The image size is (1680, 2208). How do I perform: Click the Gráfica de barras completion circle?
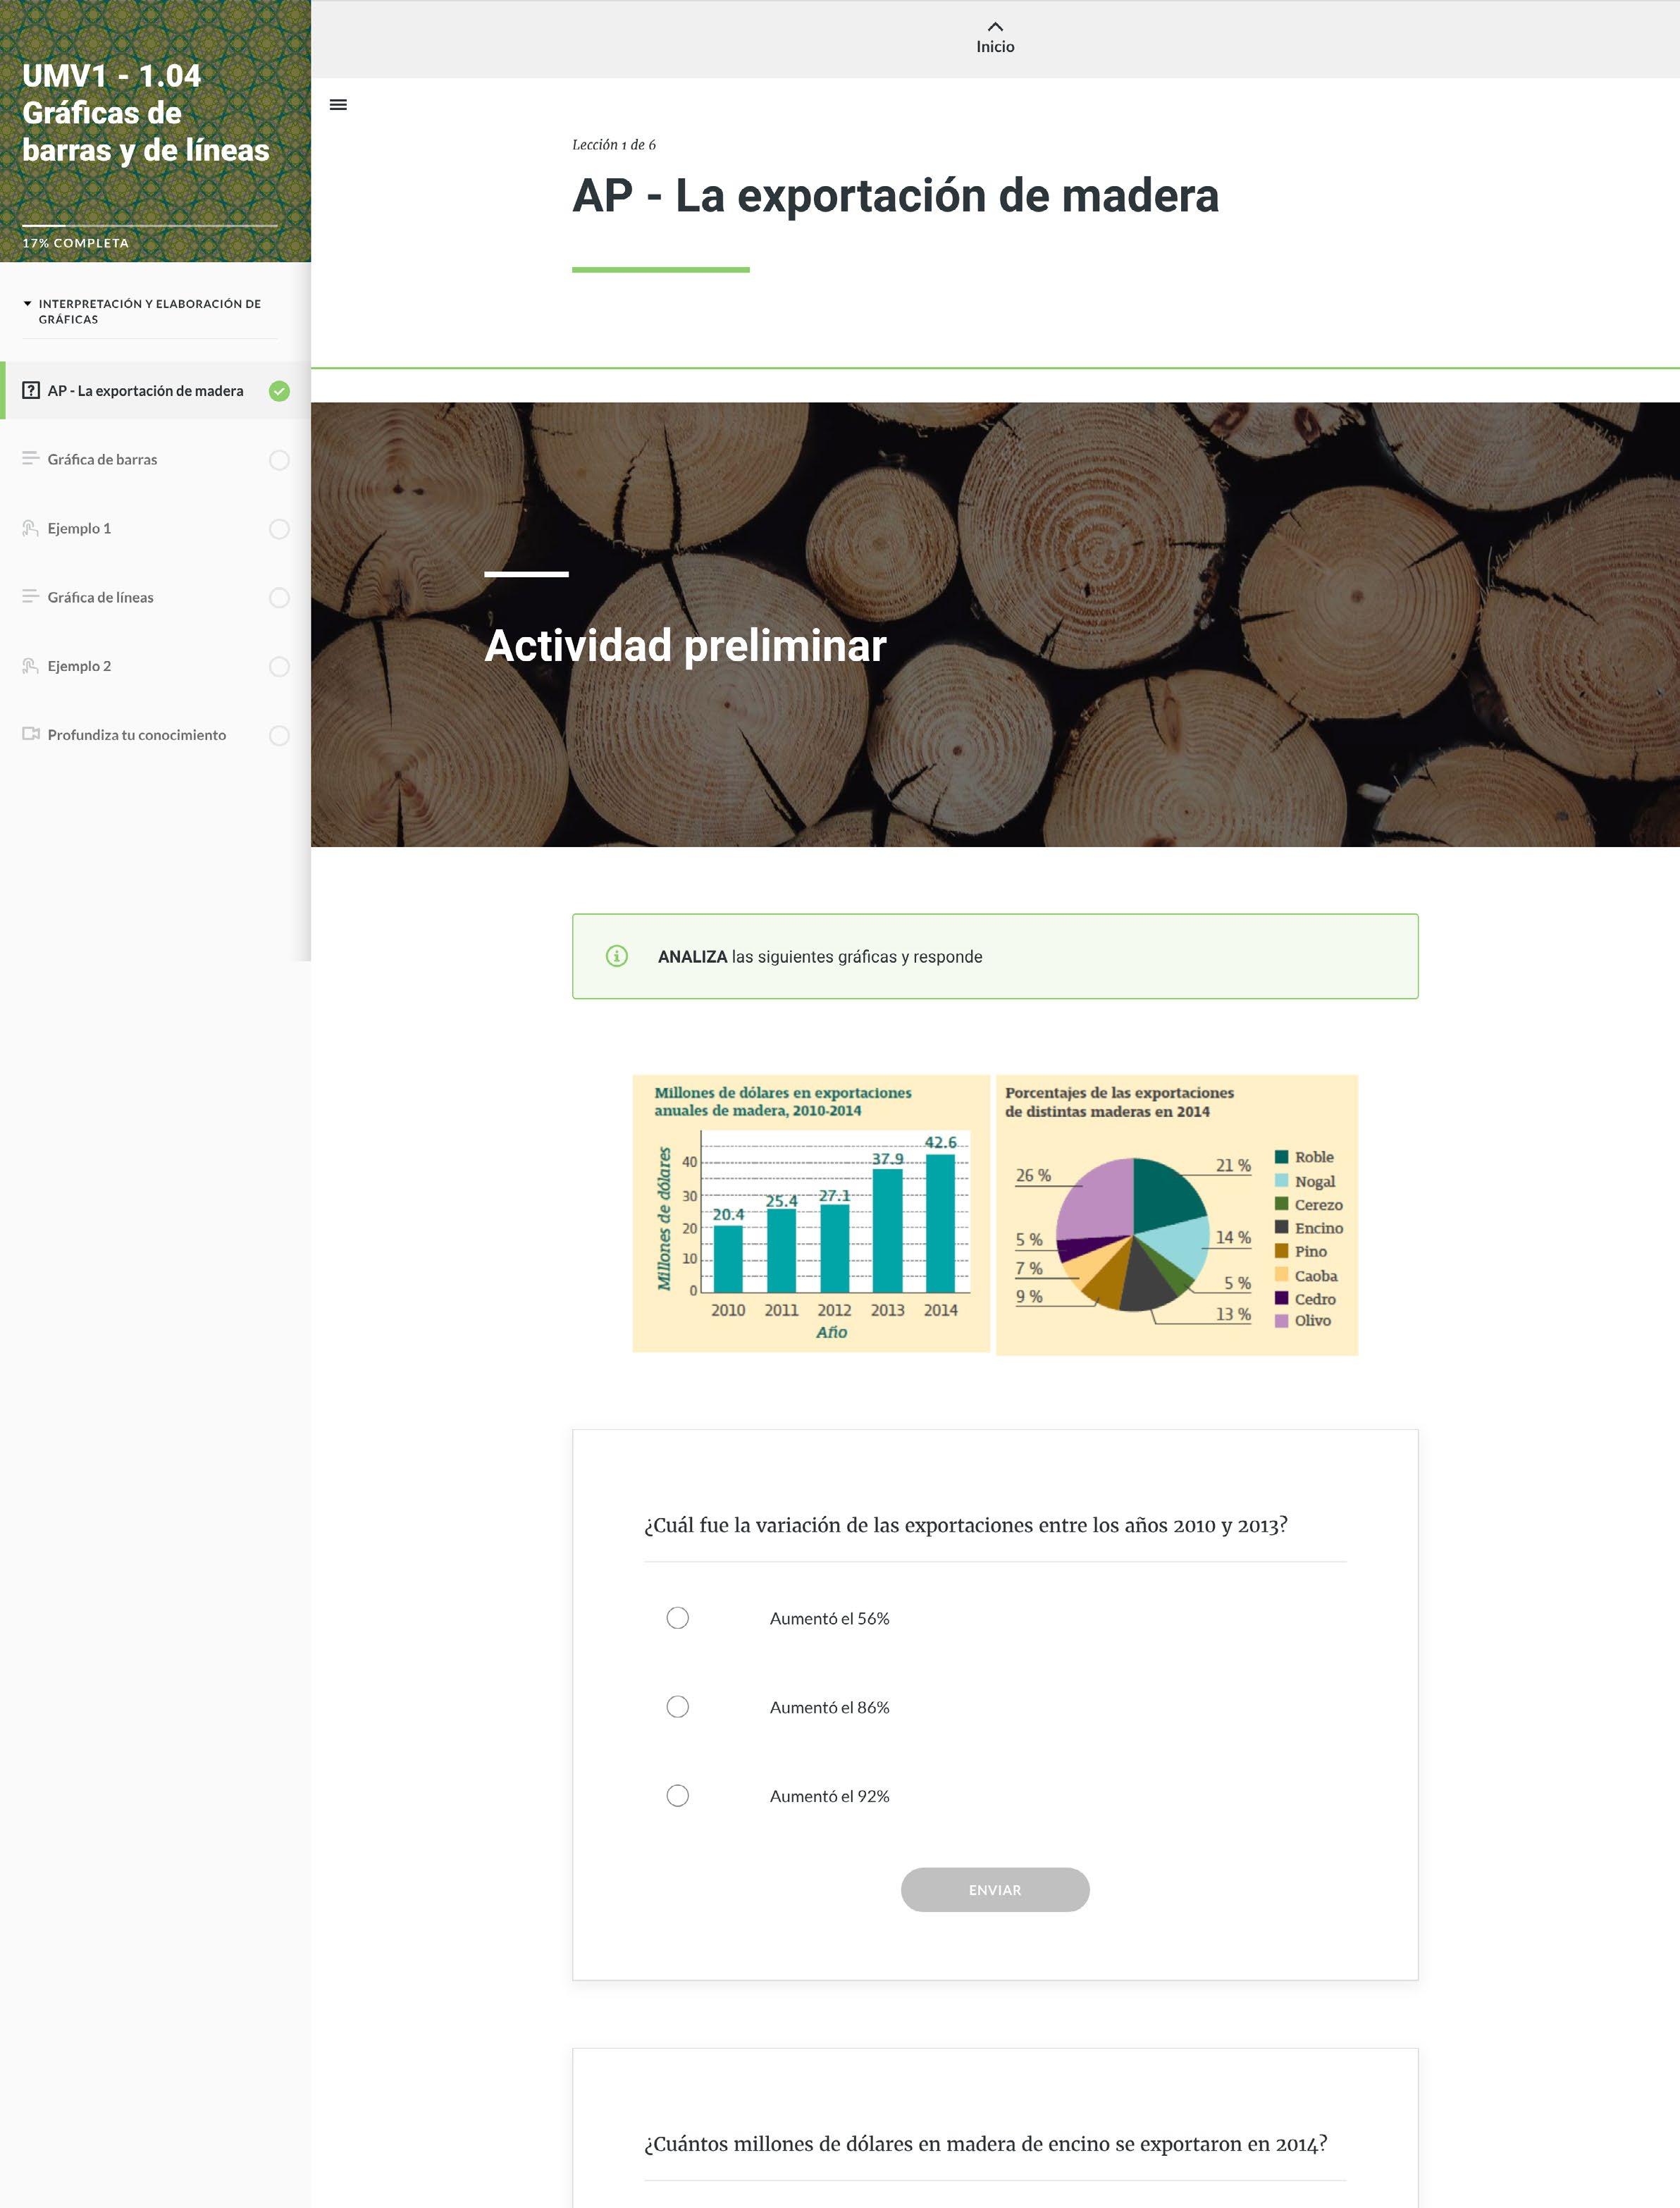[280, 460]
